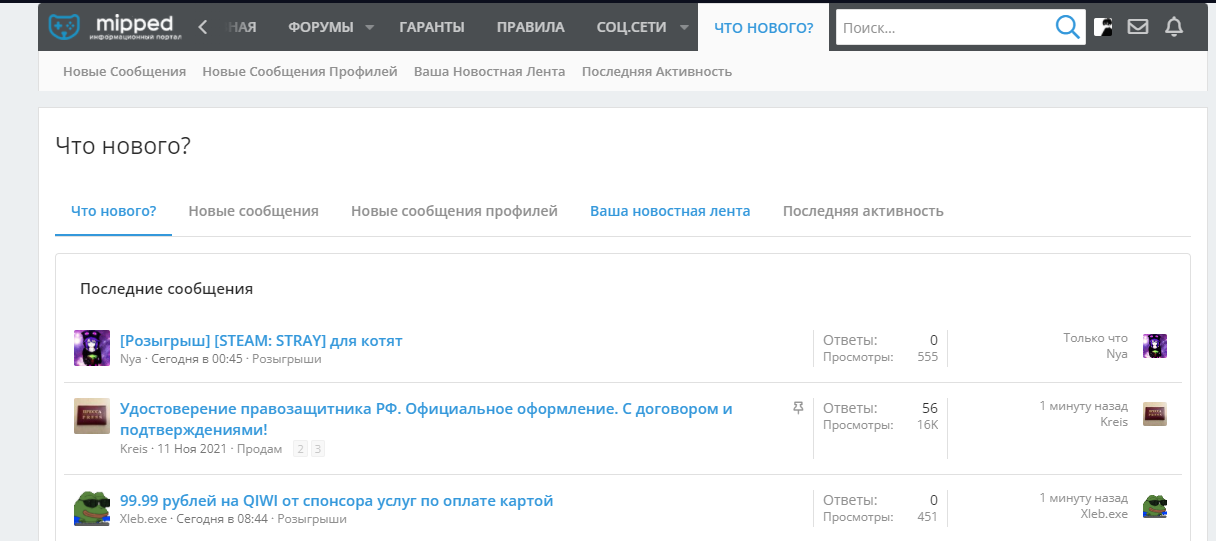Open the Удостоверение правозащитника РФ thread
The image size is (1216, 541).
point(426,419)
